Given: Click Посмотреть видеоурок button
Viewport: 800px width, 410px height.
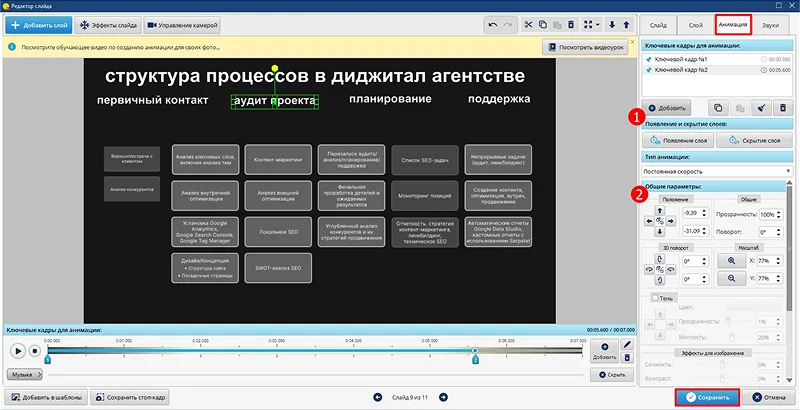Looking at the screenshot, I should tap(585, 47).
